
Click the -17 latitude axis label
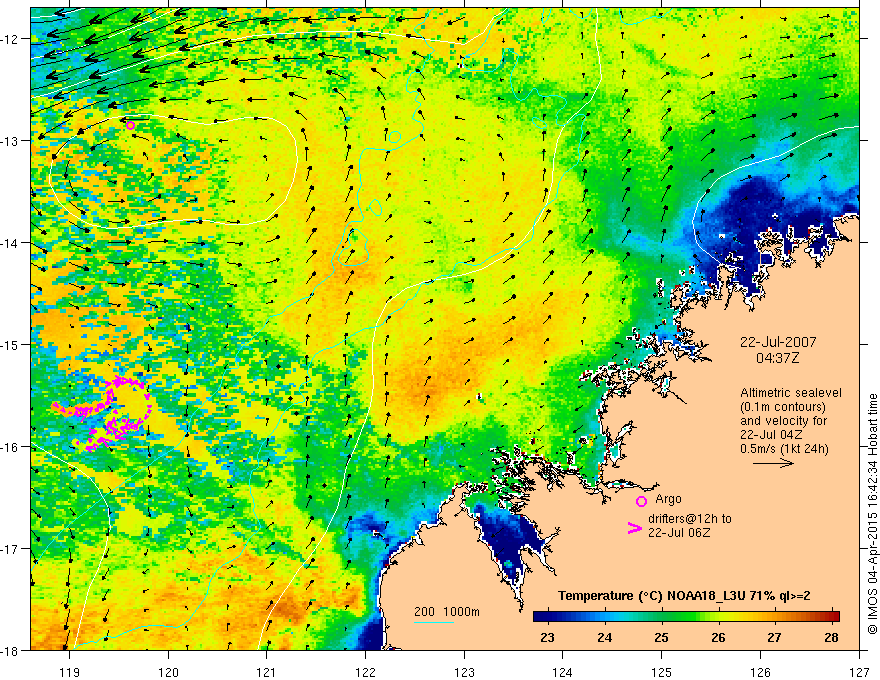pos(10,548)
